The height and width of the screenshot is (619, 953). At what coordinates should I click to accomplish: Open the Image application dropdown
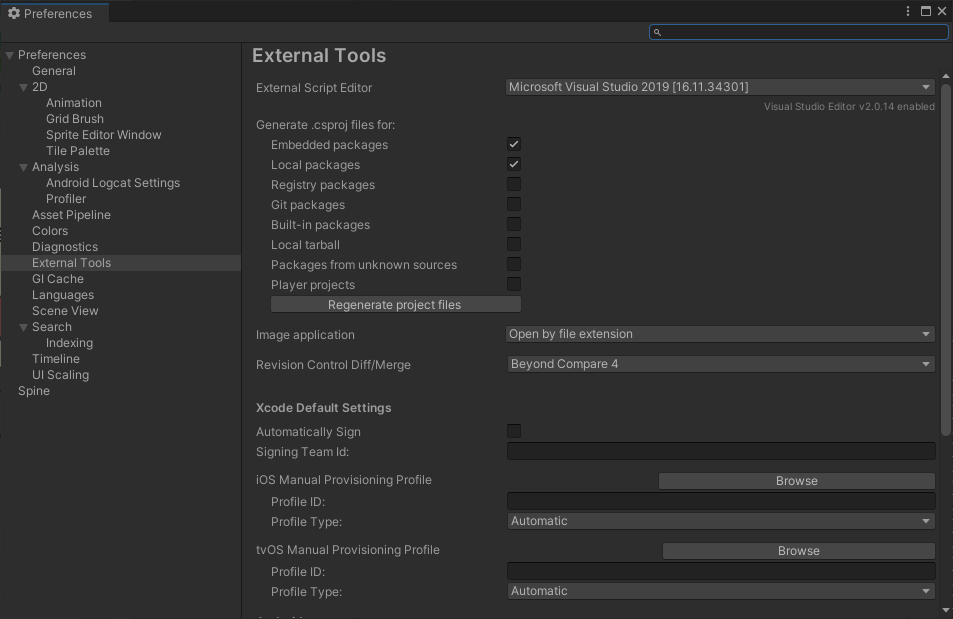[720, 334]
